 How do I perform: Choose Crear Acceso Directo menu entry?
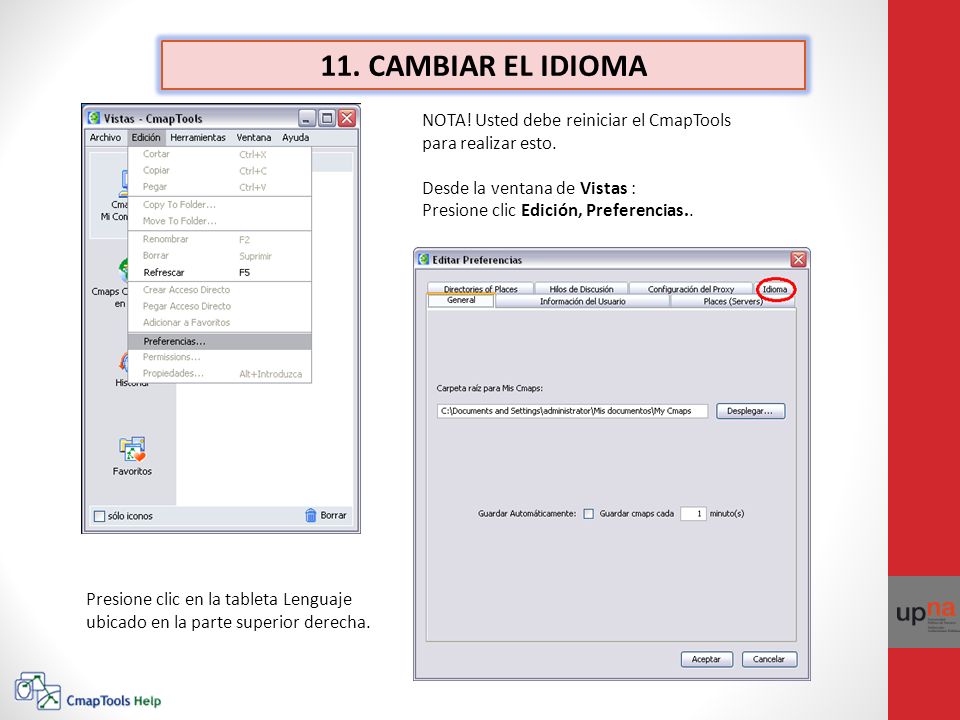[220, 290]
